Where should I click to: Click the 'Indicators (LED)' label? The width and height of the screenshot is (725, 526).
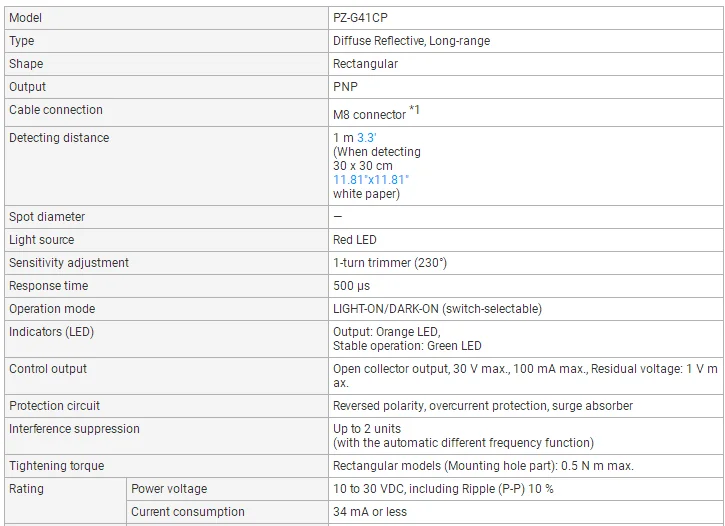51,332
